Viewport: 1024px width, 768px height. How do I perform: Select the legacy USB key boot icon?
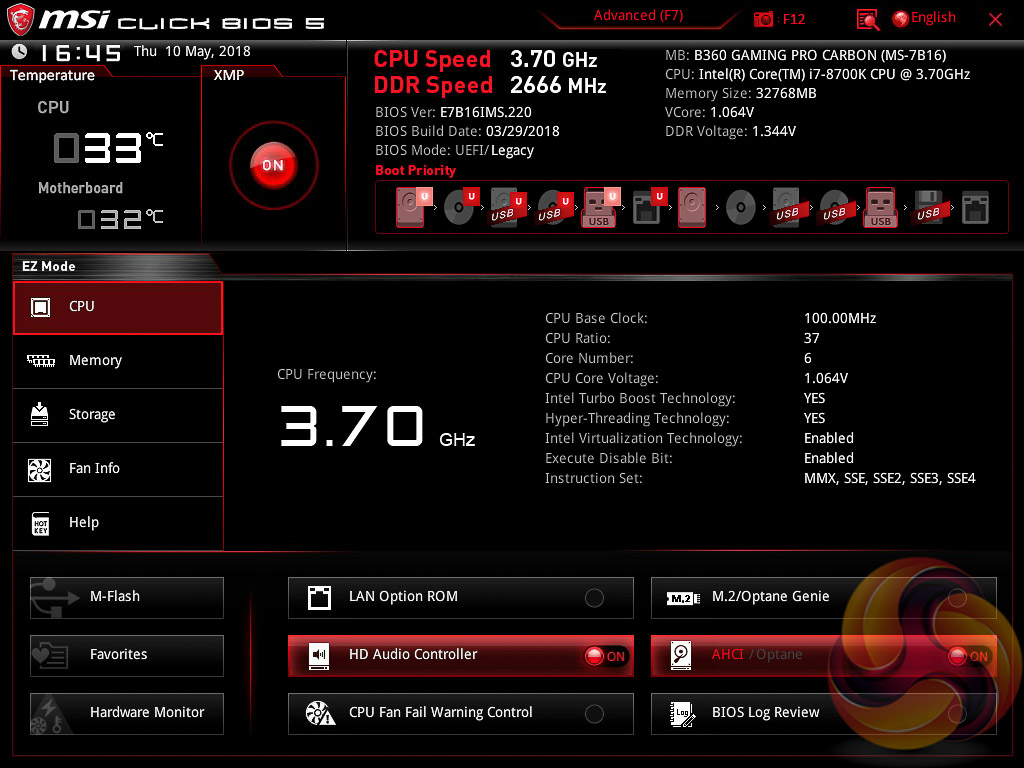881,207
